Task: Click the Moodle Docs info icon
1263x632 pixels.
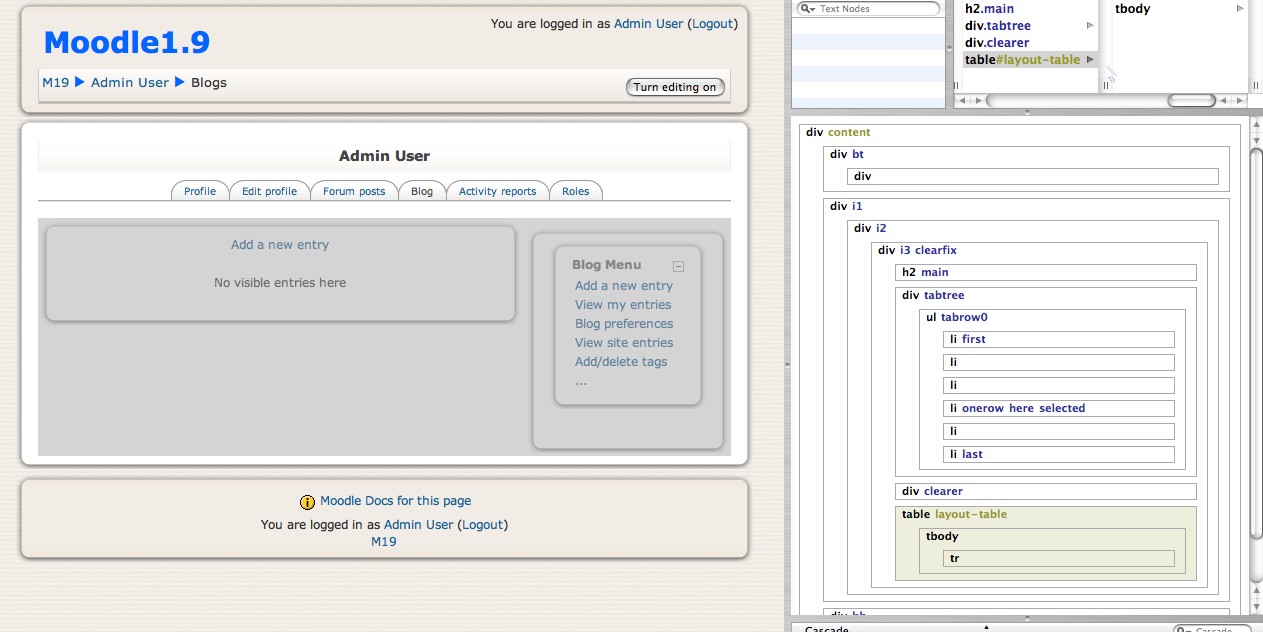Action: 307,502
